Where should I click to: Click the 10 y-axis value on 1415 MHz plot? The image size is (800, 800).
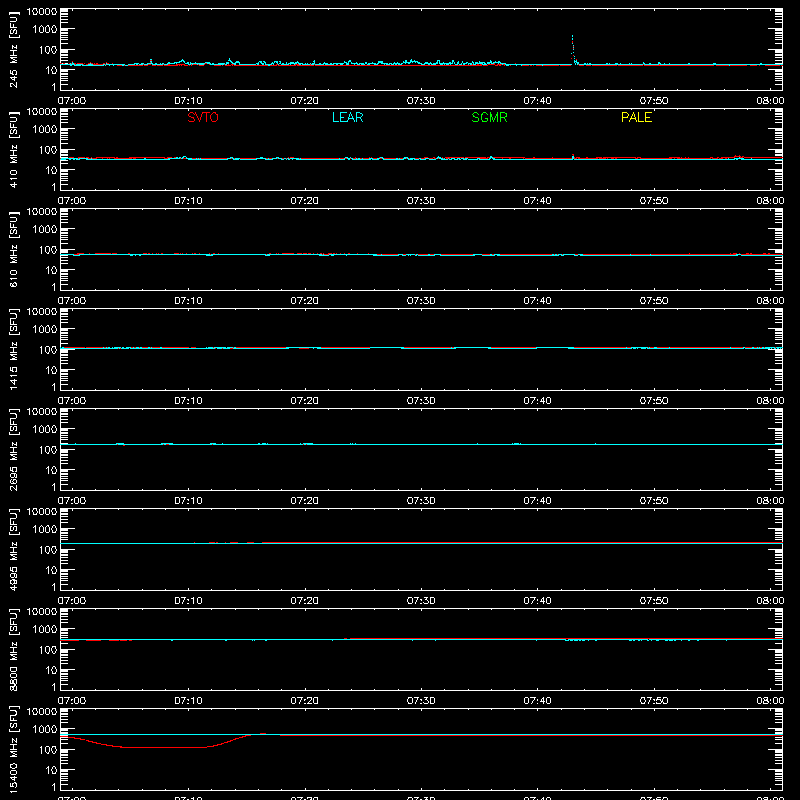coord(51,370)
